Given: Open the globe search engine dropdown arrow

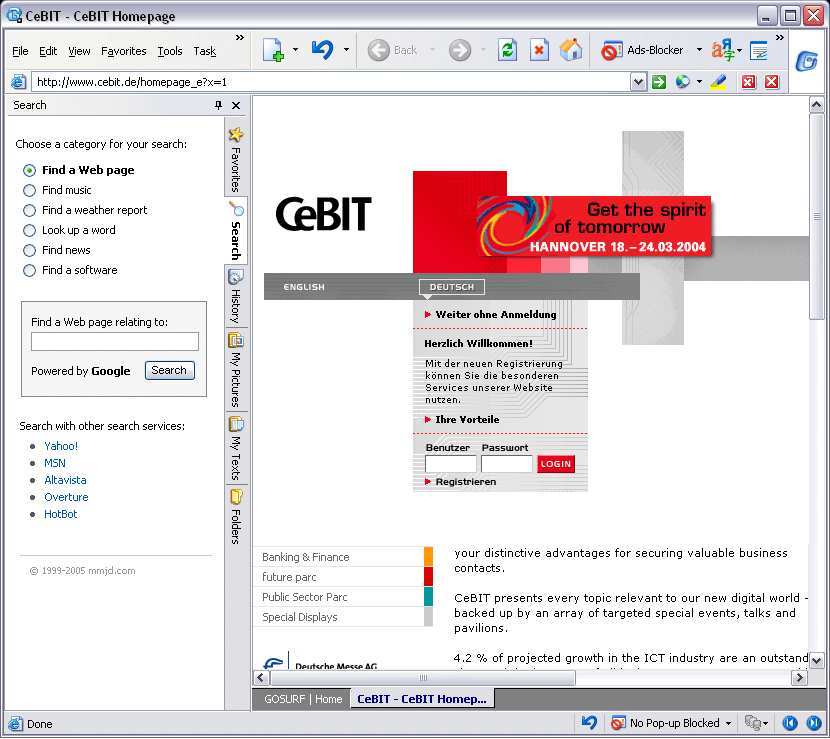Looking at the screenshot, I should tap(699, 82).
